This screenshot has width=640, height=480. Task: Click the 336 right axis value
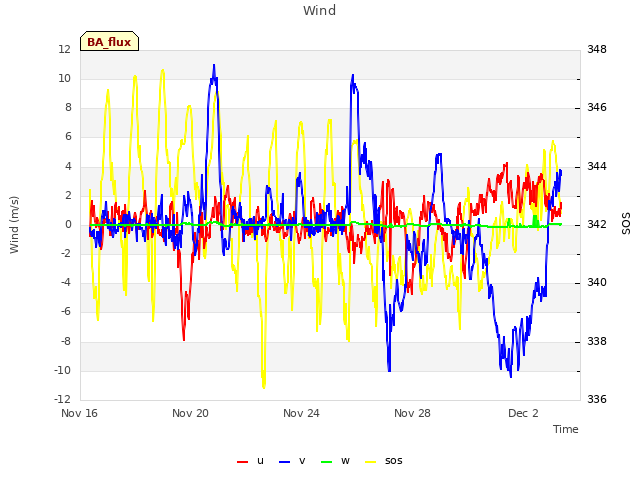tap(597, 399)
